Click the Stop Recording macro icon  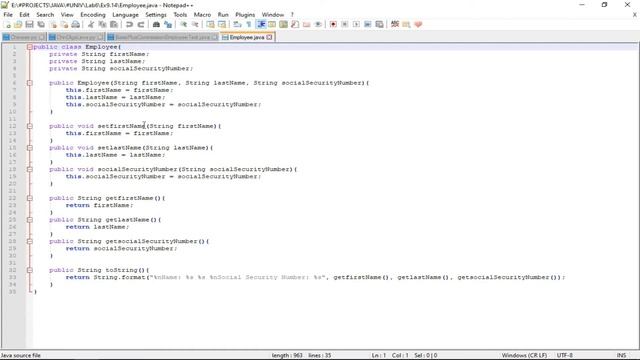coord(344,24)
